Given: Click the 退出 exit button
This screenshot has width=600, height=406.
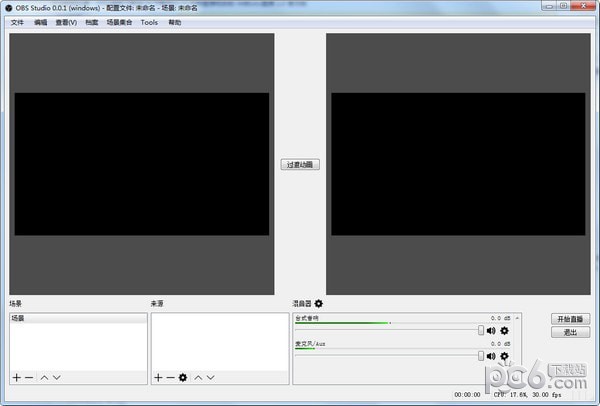Looking at the screenshot, I should click(571, 332).
